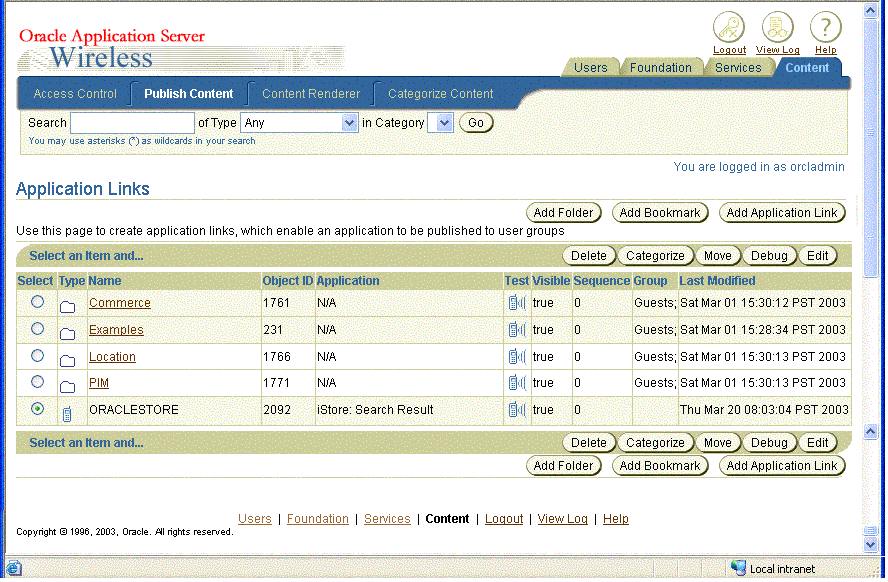
Task: Click the top Categorize button
Action: click(655, 256)
